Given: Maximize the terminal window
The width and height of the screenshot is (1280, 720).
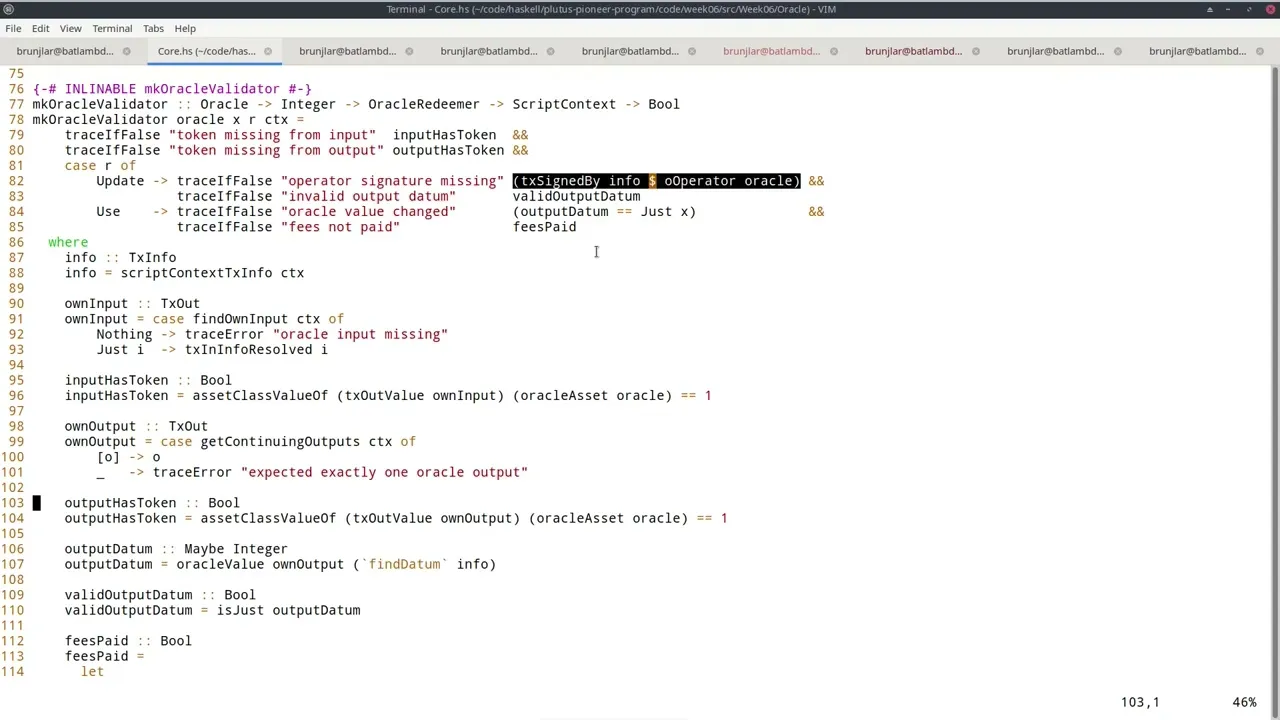Looking at the screenshot, I should 1250,9.
